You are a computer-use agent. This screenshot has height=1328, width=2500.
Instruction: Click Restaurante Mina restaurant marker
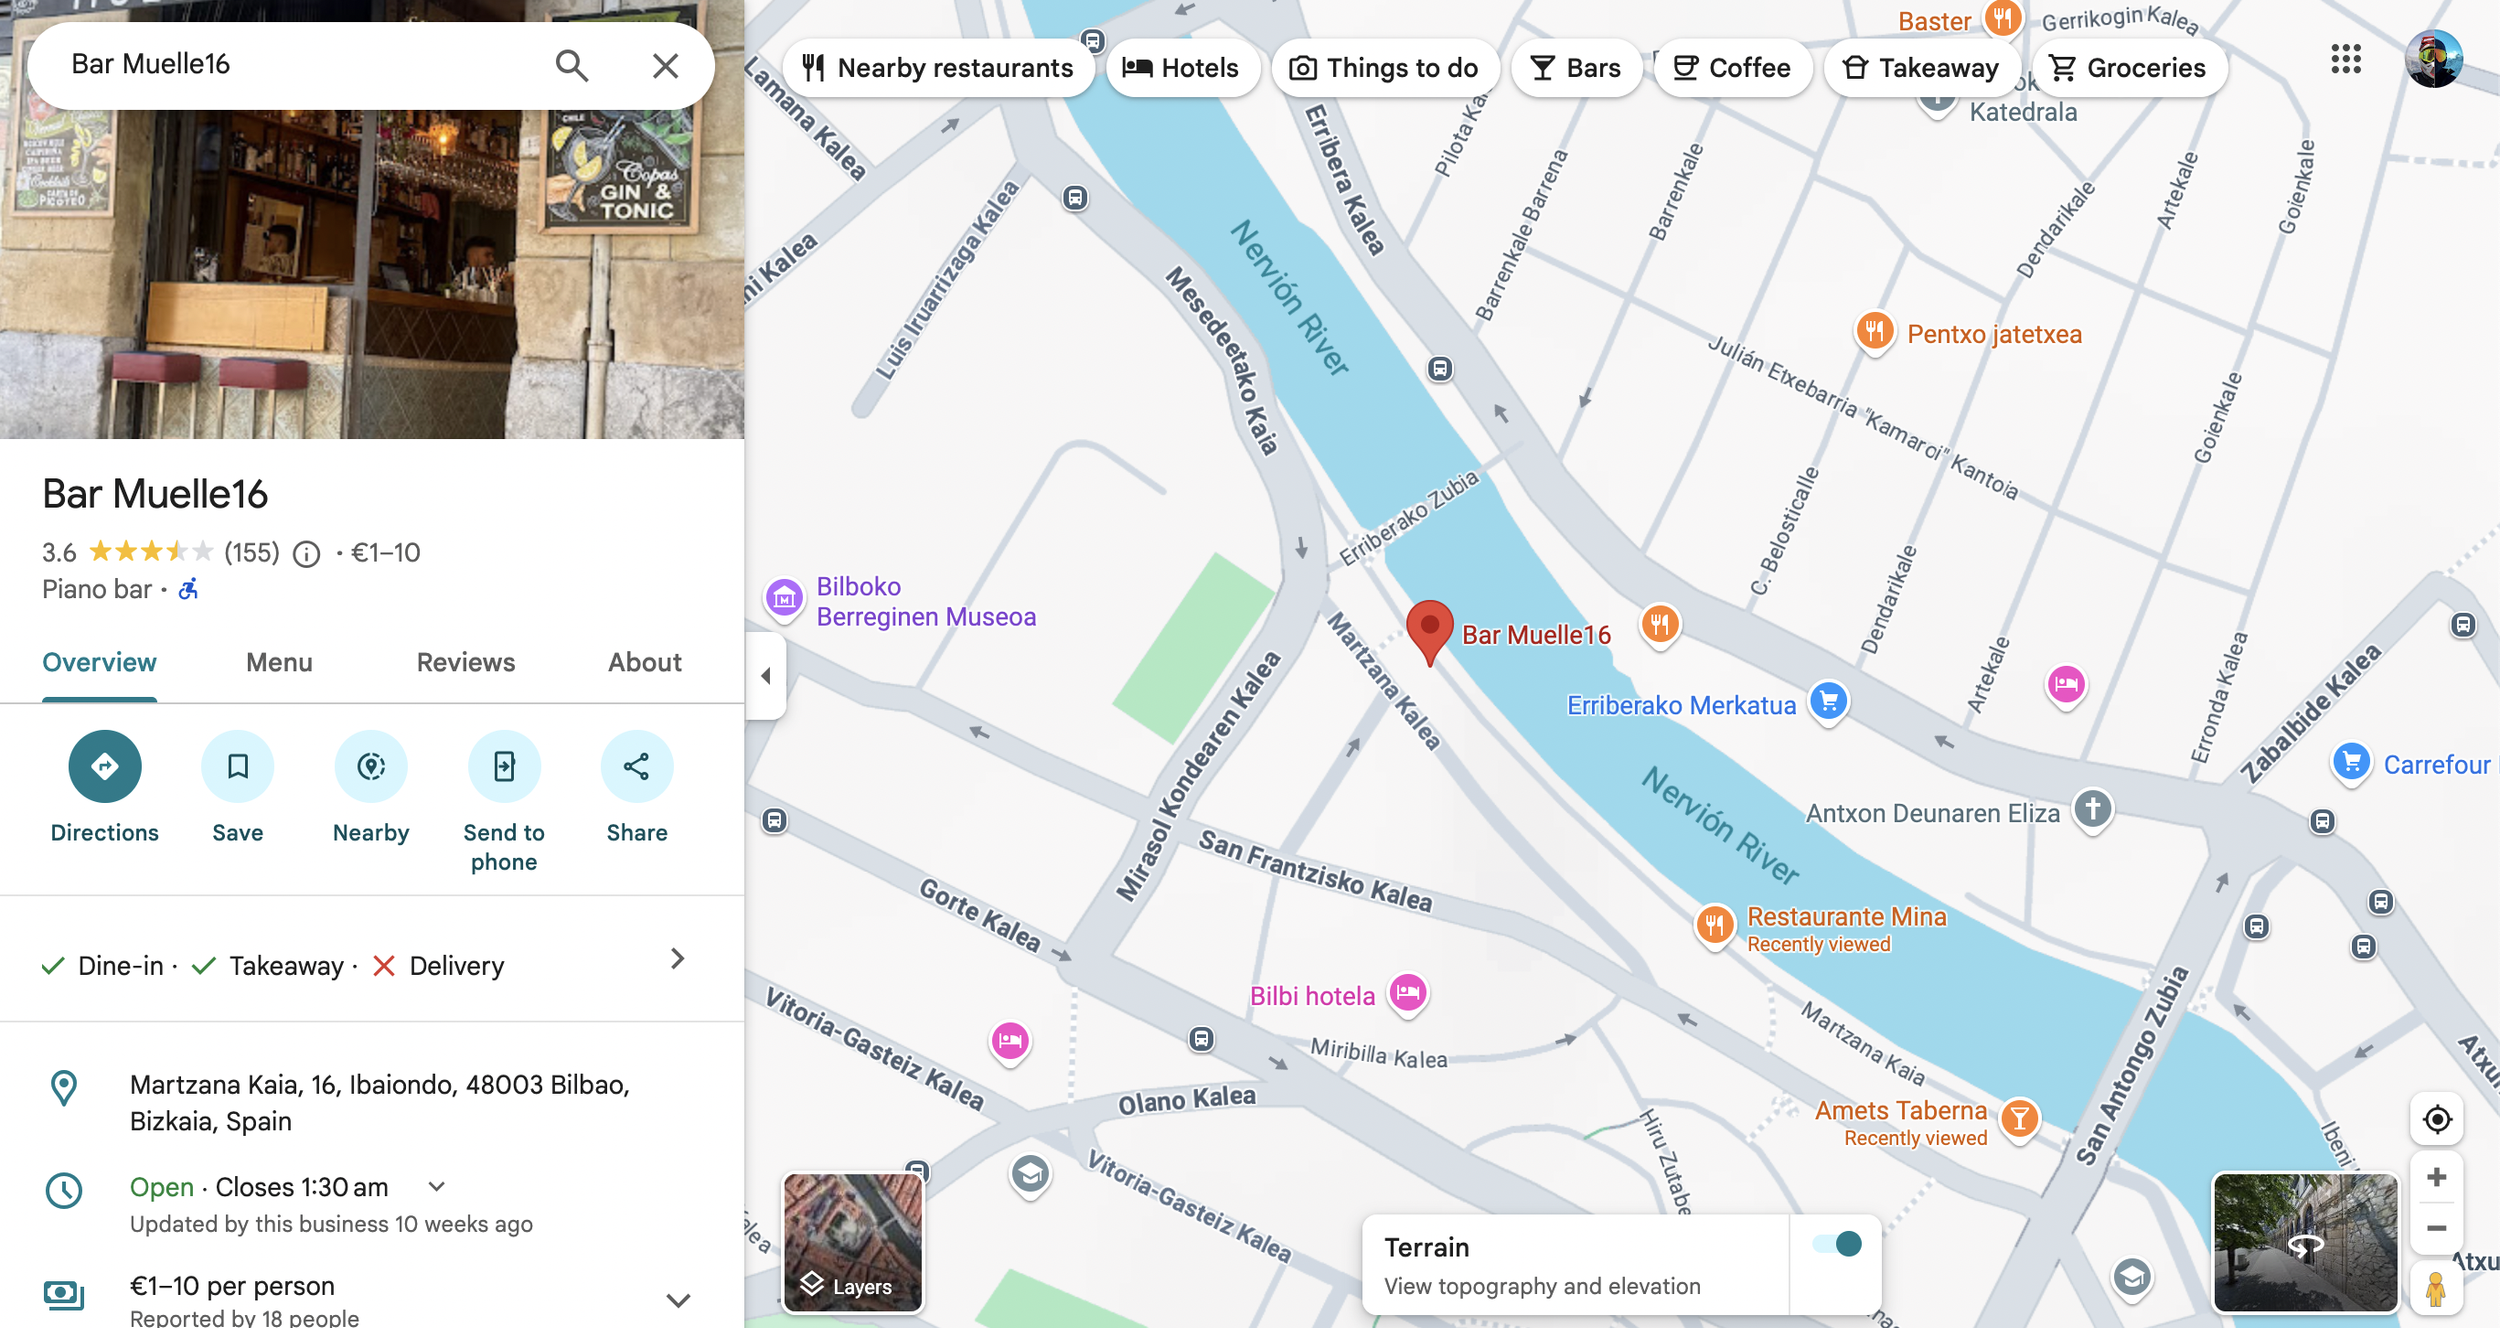pyautogui.click(x=1715, y=925)
